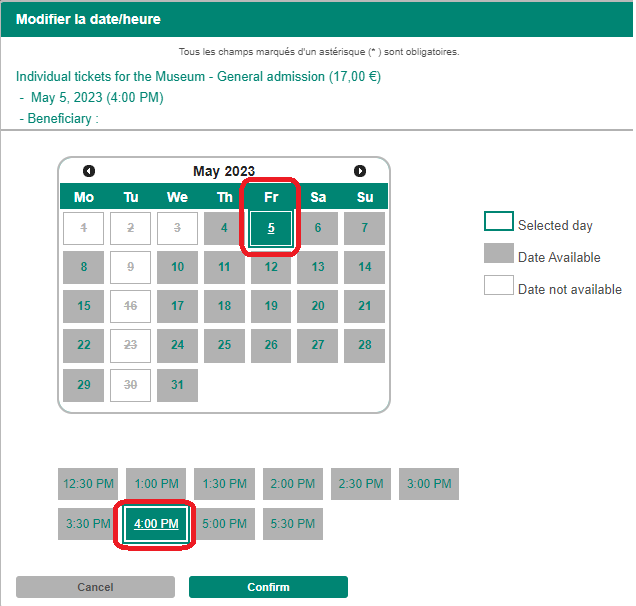The height and width of the screenshot is (606, 636).
Task: Choose May 18 on calendar
Action: pyautogui.click(x=224, y=306)
